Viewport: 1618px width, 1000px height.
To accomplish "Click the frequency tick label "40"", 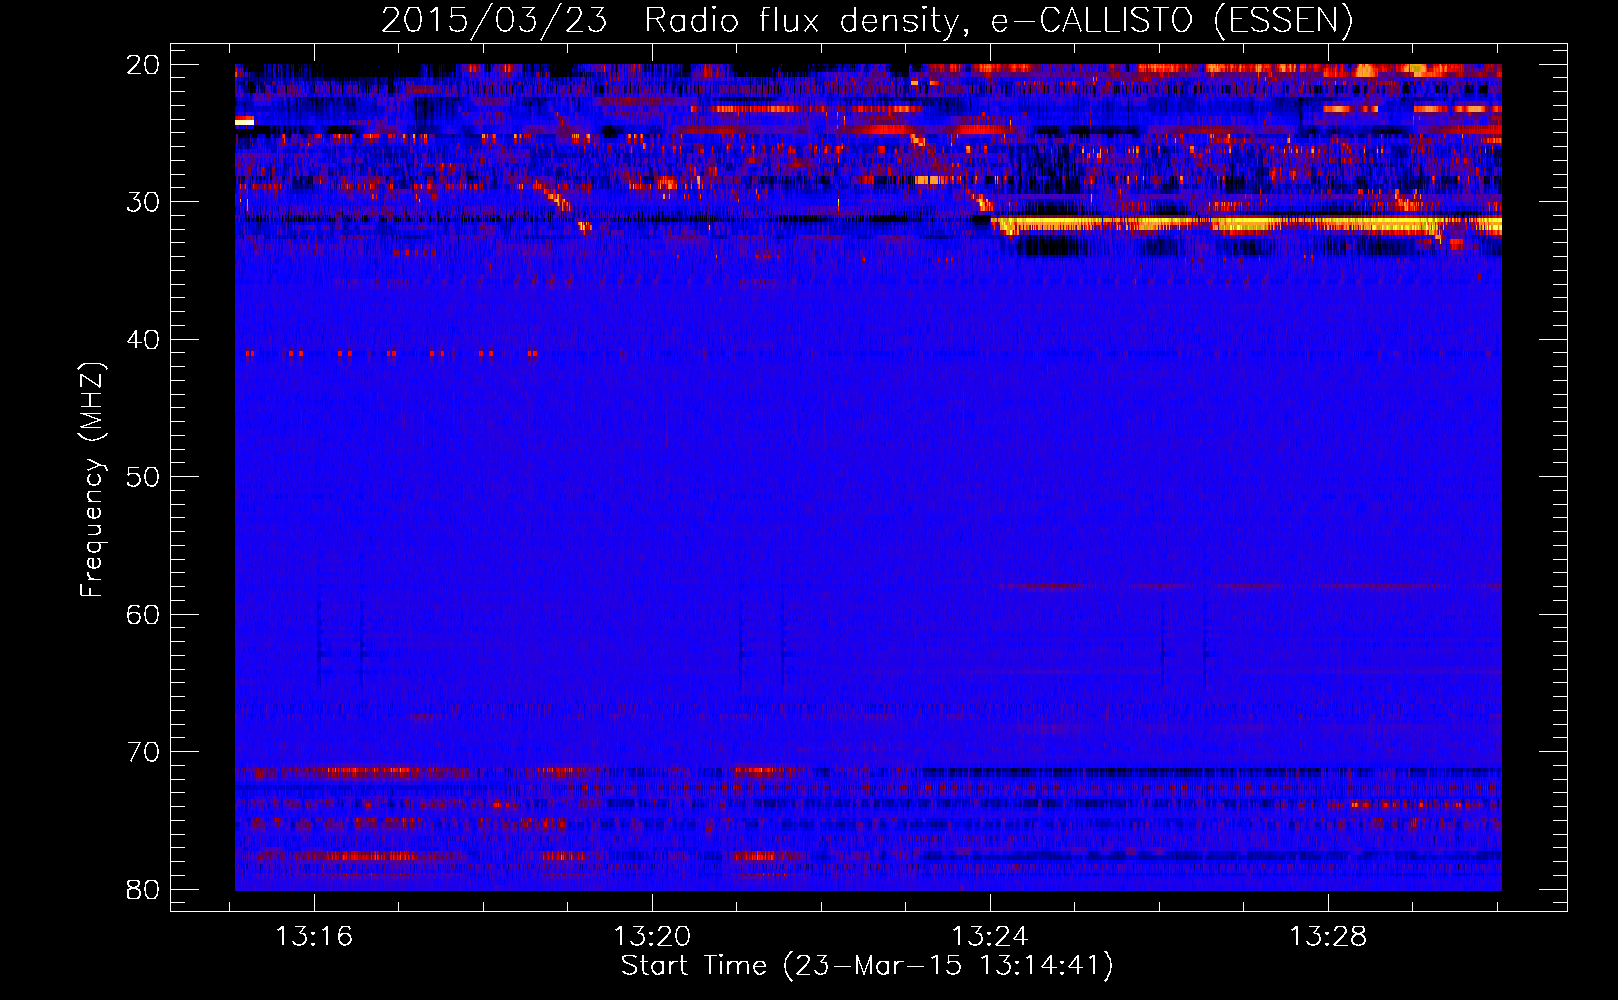I will coord(144,340).
